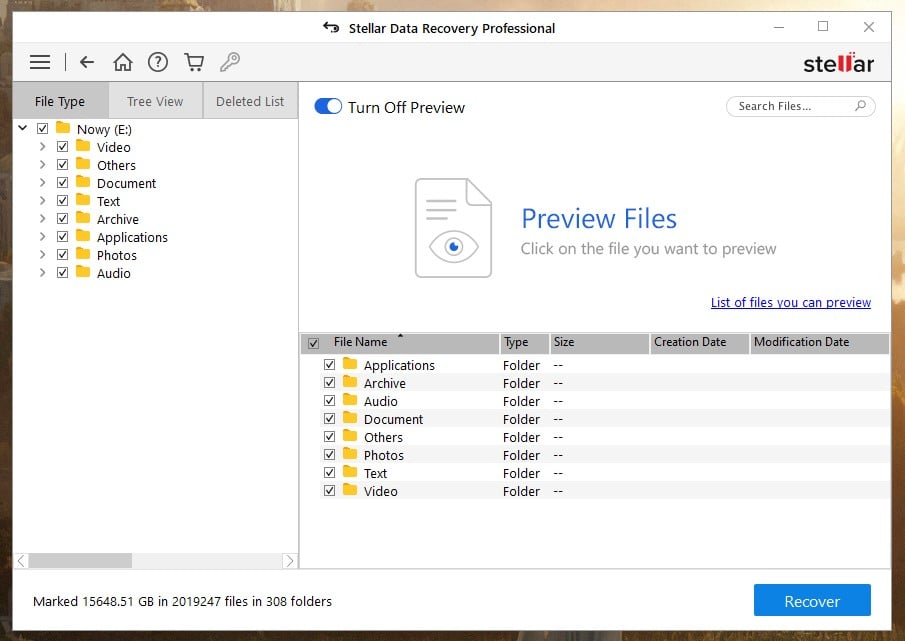The width and height of the screenshot is (905, 641).
Task: Sort by the Size column header
Action: [599, 343]
